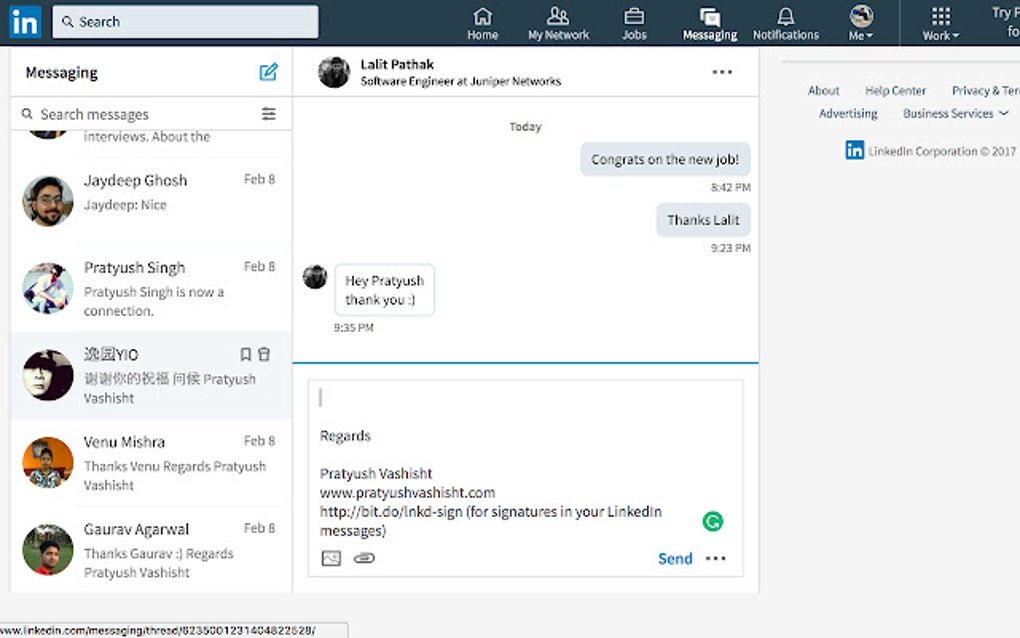Expand the Work menu
The width and height of the screenshot is (1020, 638).
tap(938, 22)
